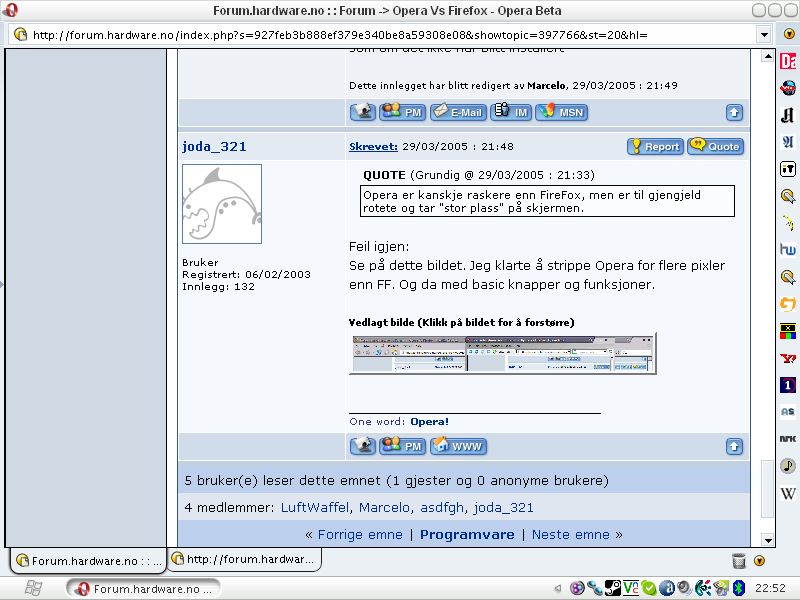Open the blue hw bookmark icon
The height and width of the screenshot is (600, 800).
788,249
